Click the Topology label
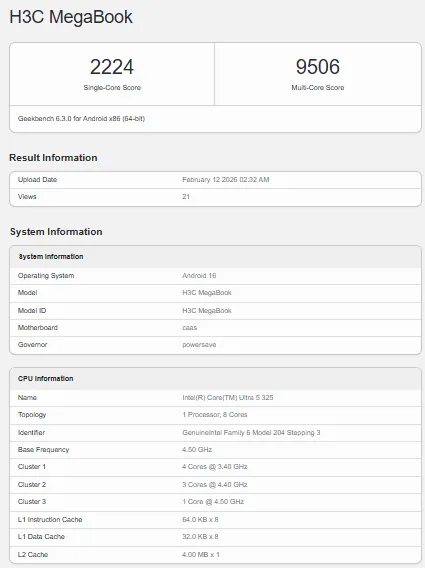Viewport: 425px width, 568px height. (32, 415)
